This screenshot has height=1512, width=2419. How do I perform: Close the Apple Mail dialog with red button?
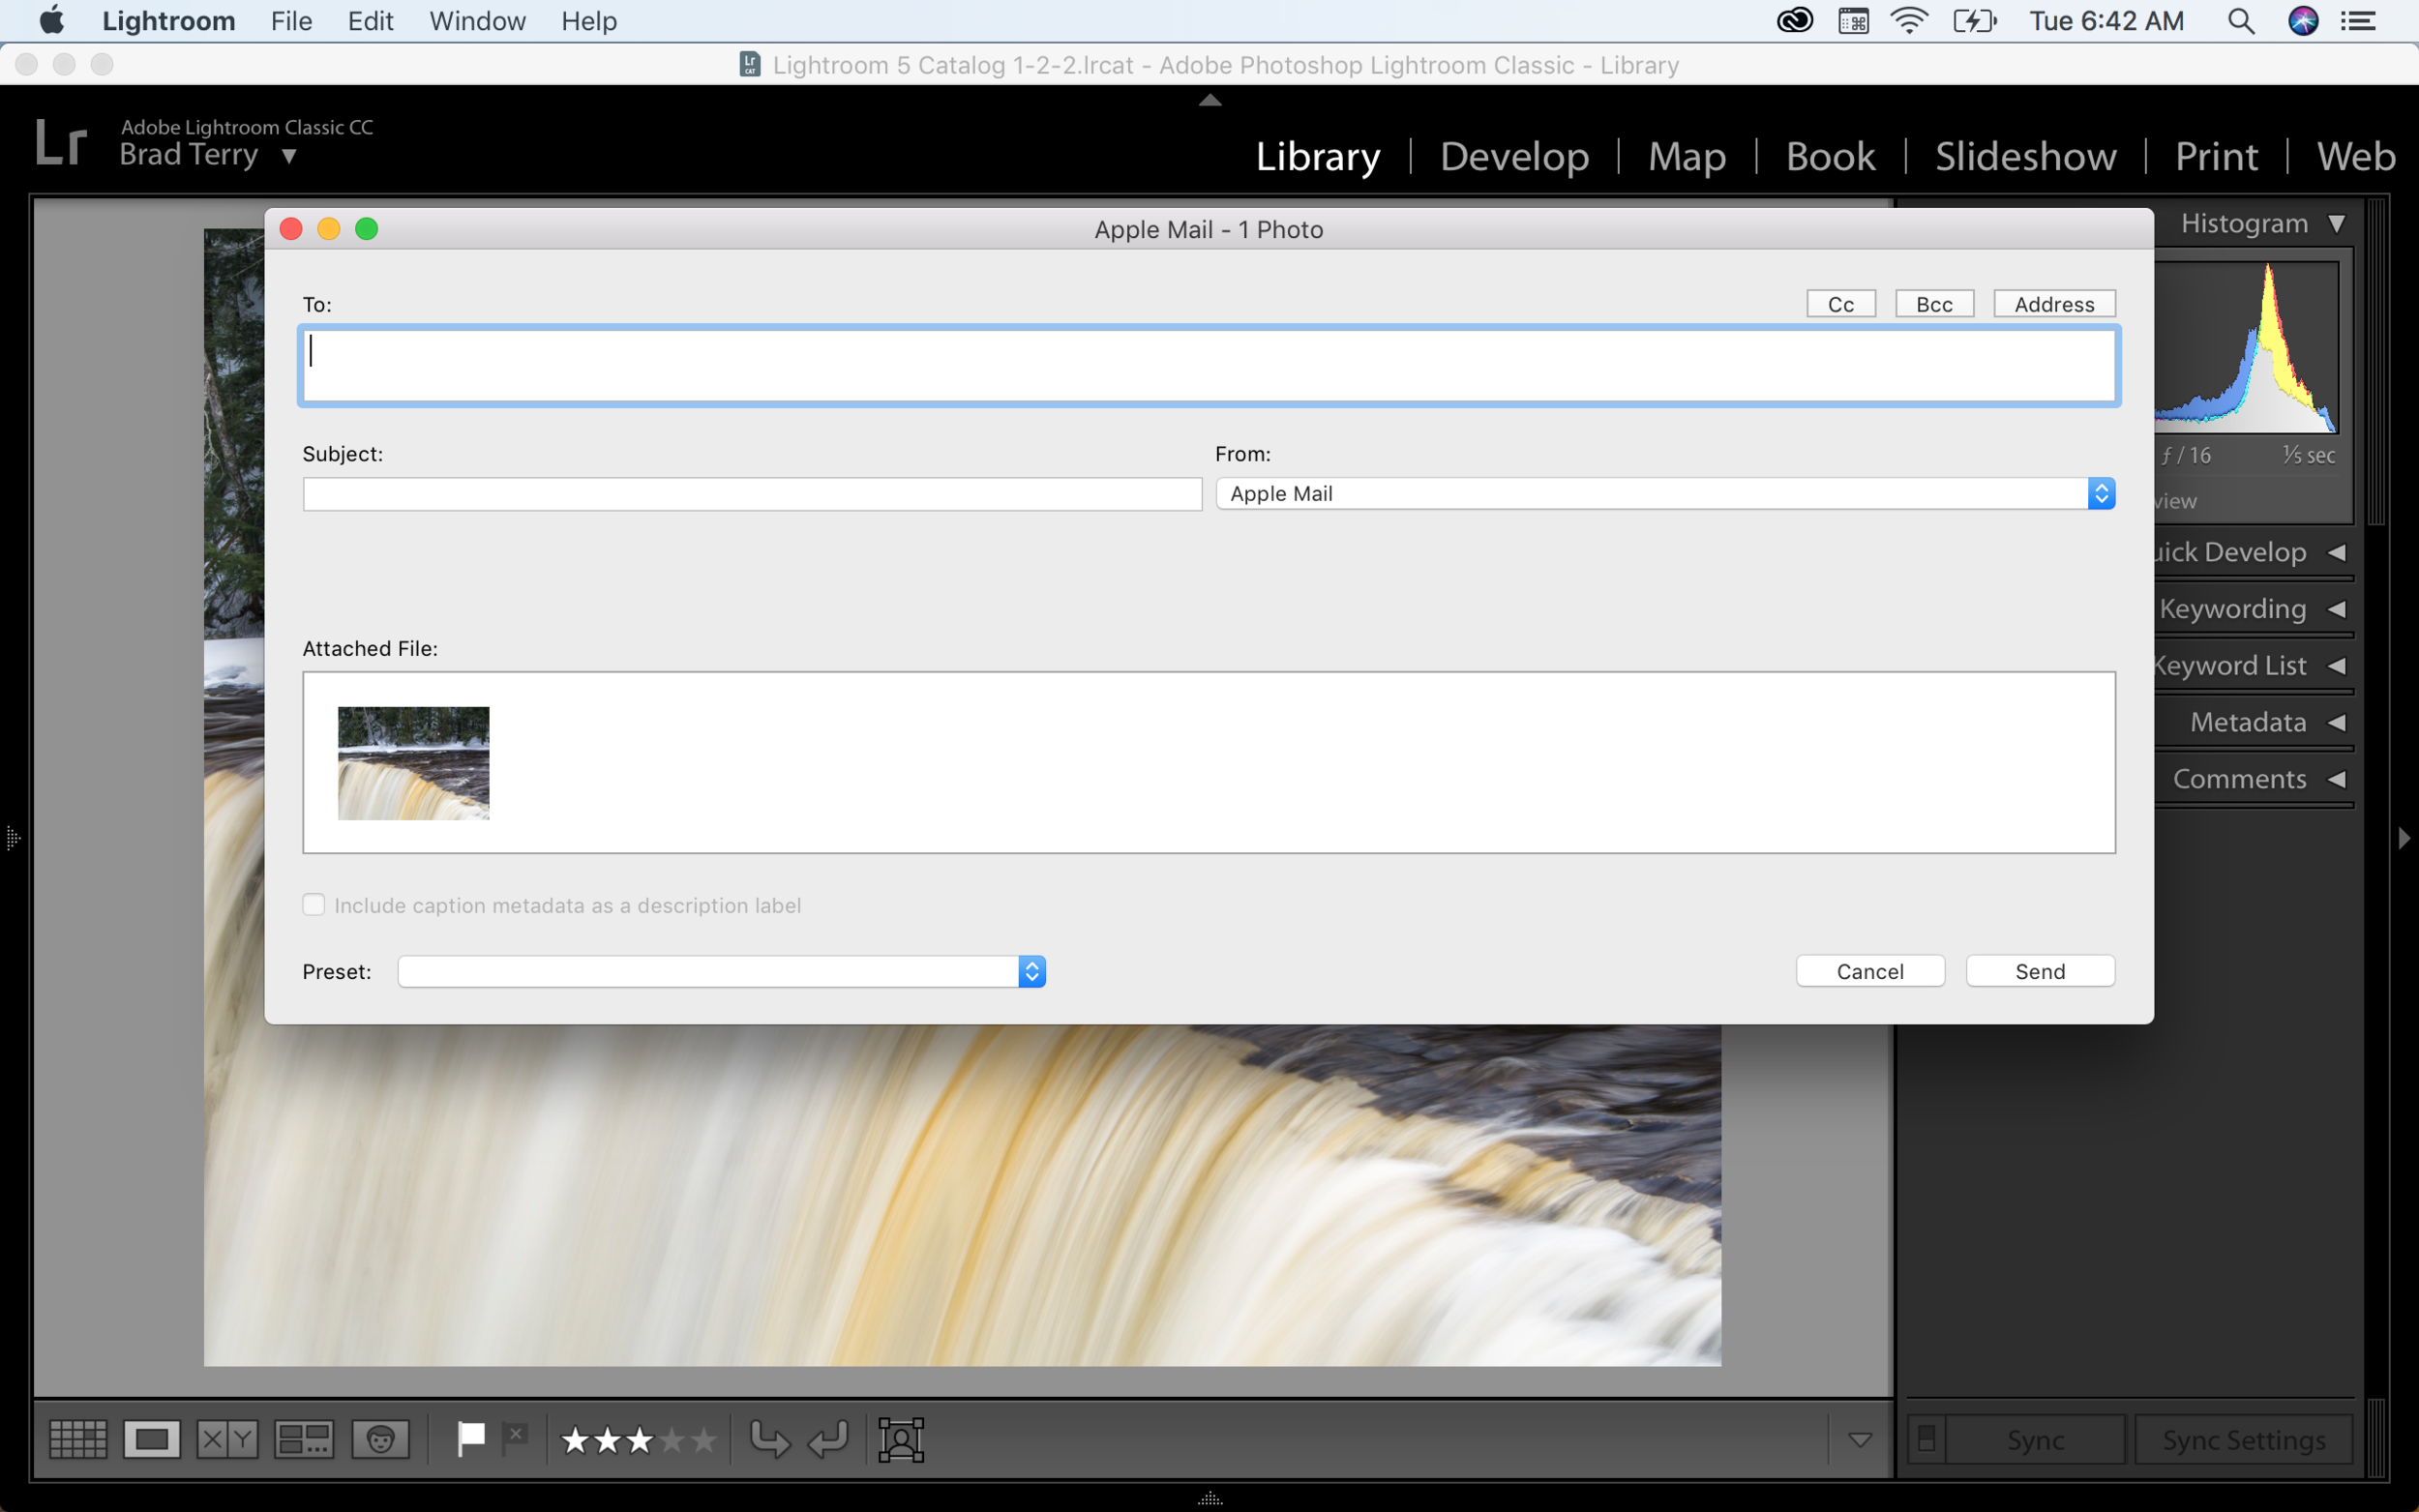point(291,229)
